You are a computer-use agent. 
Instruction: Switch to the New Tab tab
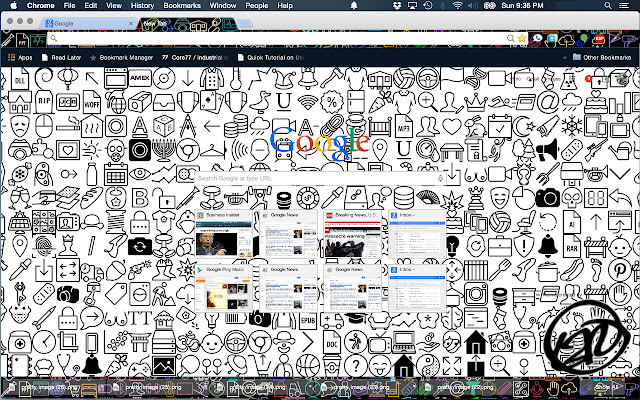(186, 24)
